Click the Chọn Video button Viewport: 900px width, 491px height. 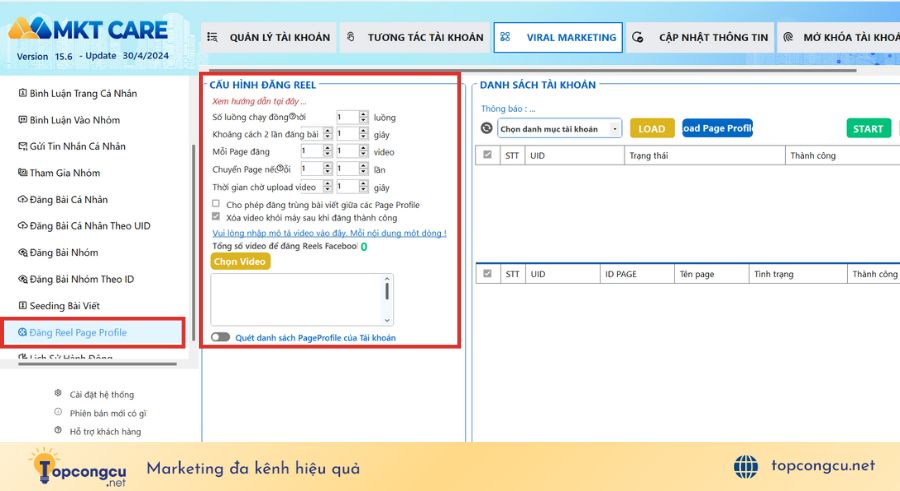pos(240,261)
